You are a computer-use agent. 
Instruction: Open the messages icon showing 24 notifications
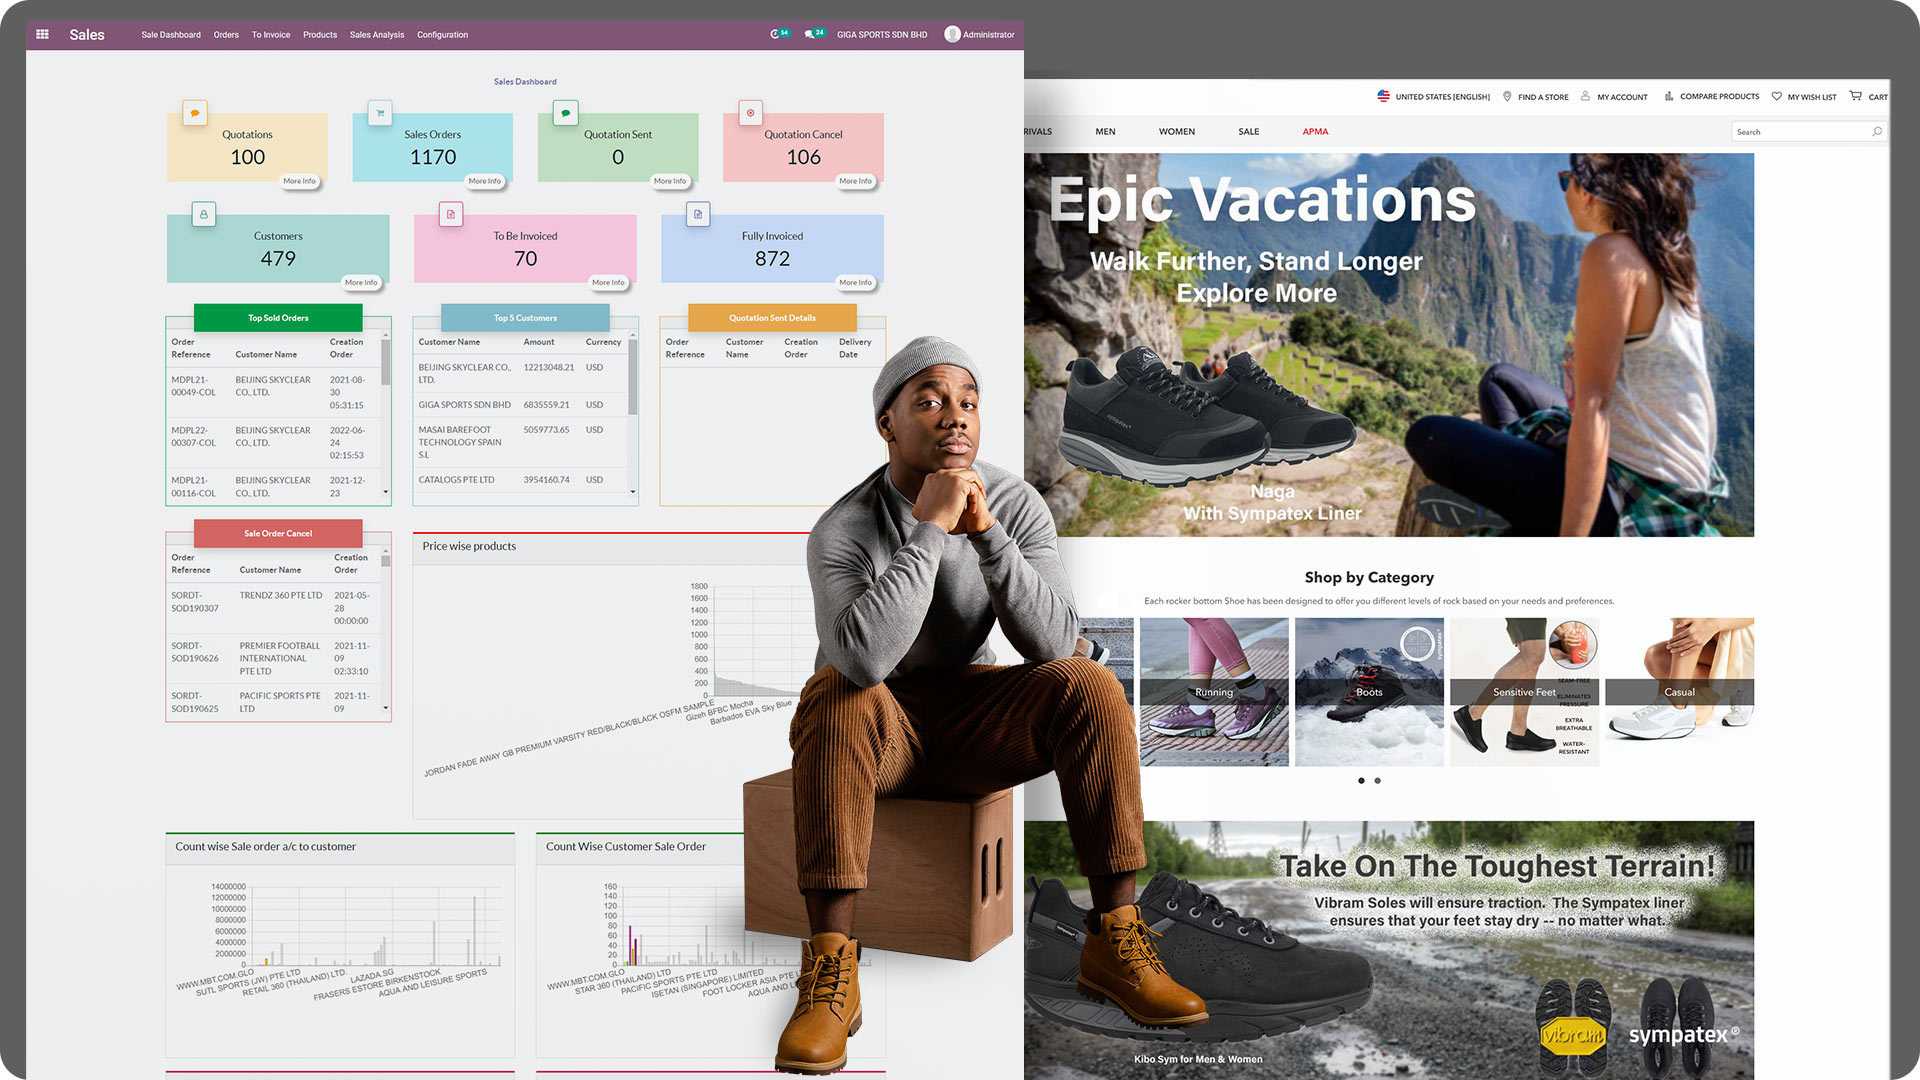click(x=812, y=33)
